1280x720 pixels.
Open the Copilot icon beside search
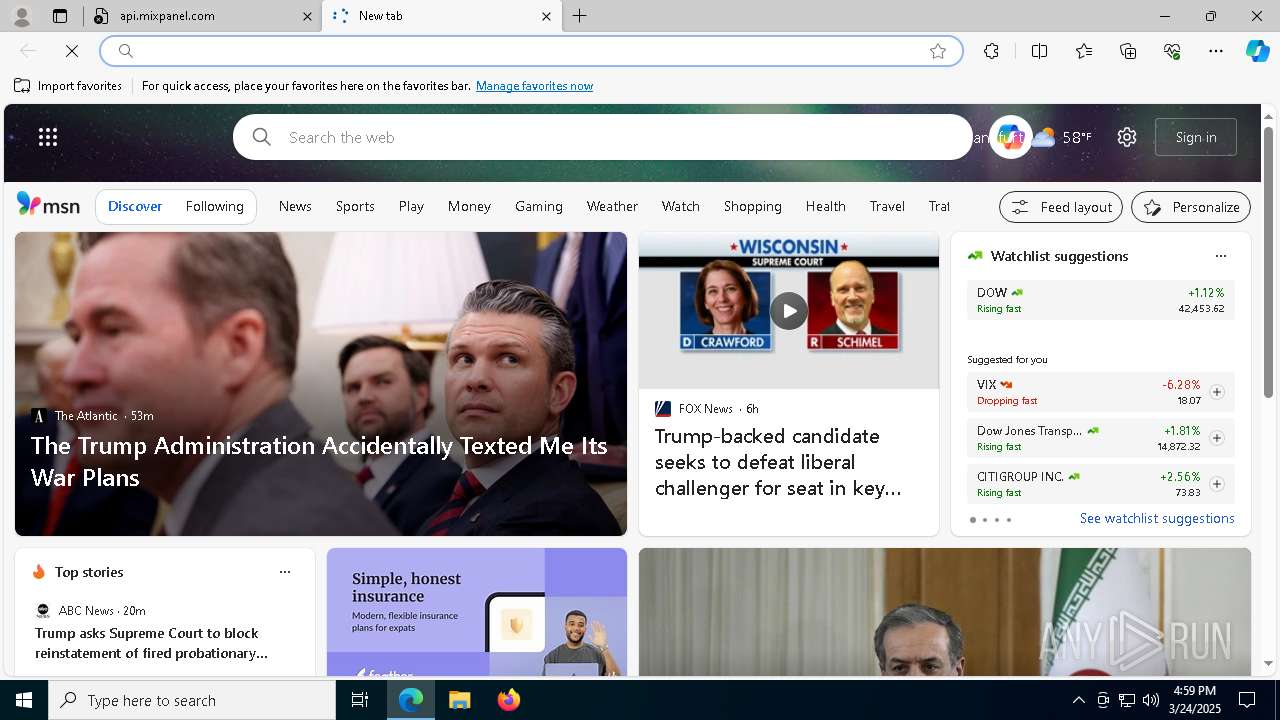tap(1010, 137)
